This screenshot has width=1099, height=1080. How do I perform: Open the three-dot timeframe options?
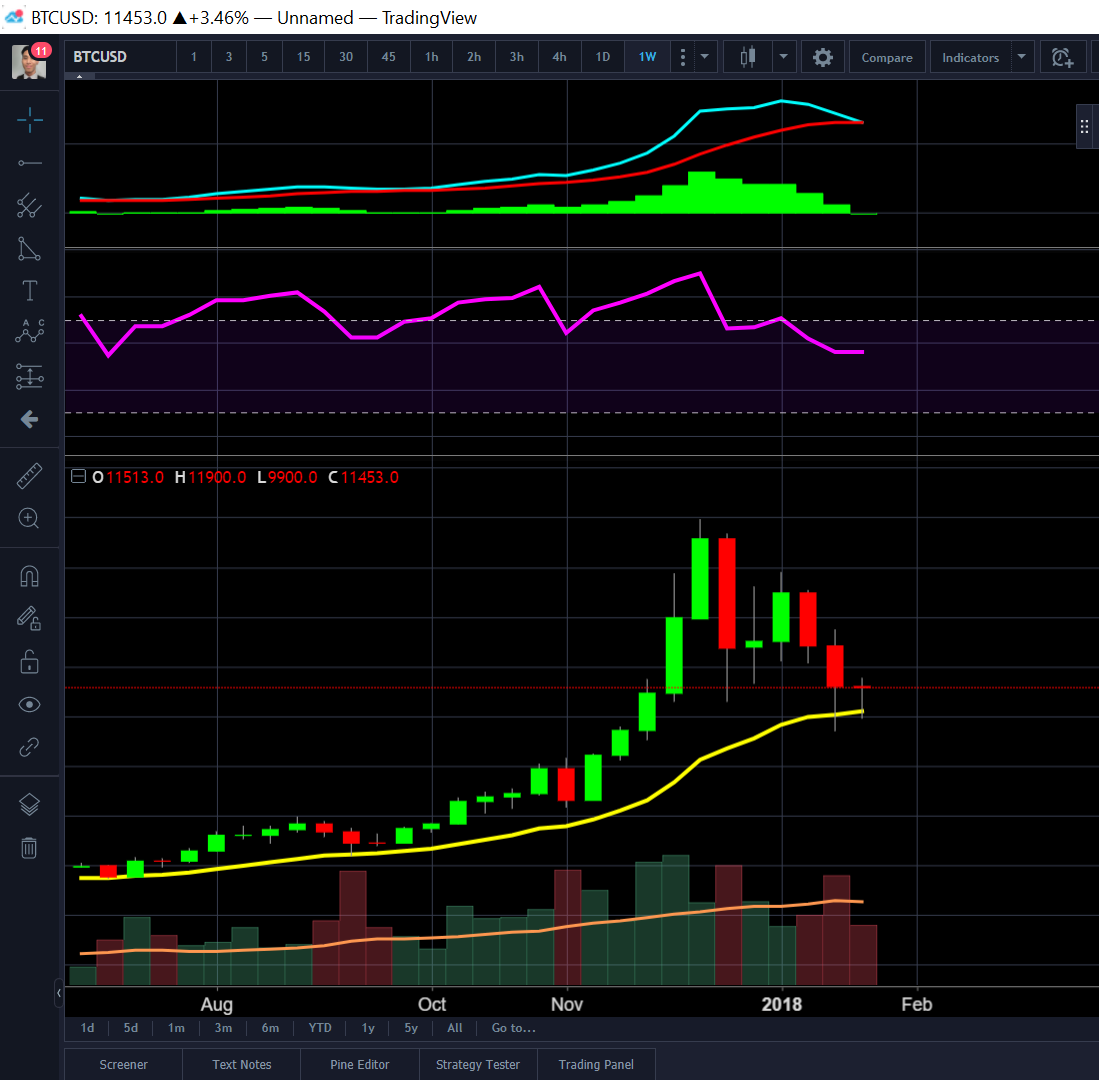683,57
